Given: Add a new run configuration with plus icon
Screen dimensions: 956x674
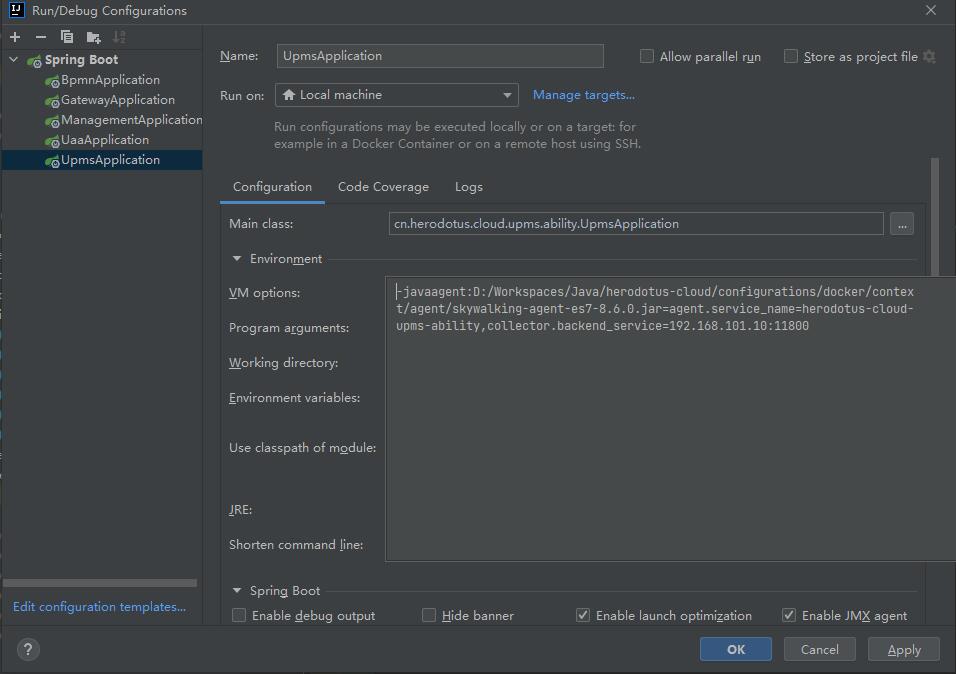Looking at the screenshot, I should click(15, 37).
